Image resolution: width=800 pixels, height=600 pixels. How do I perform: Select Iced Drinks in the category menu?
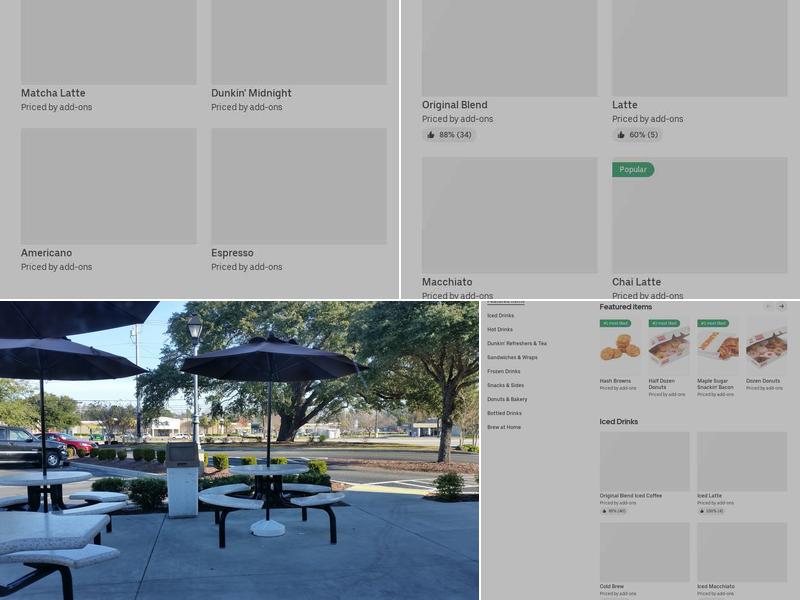click(500, 316)
